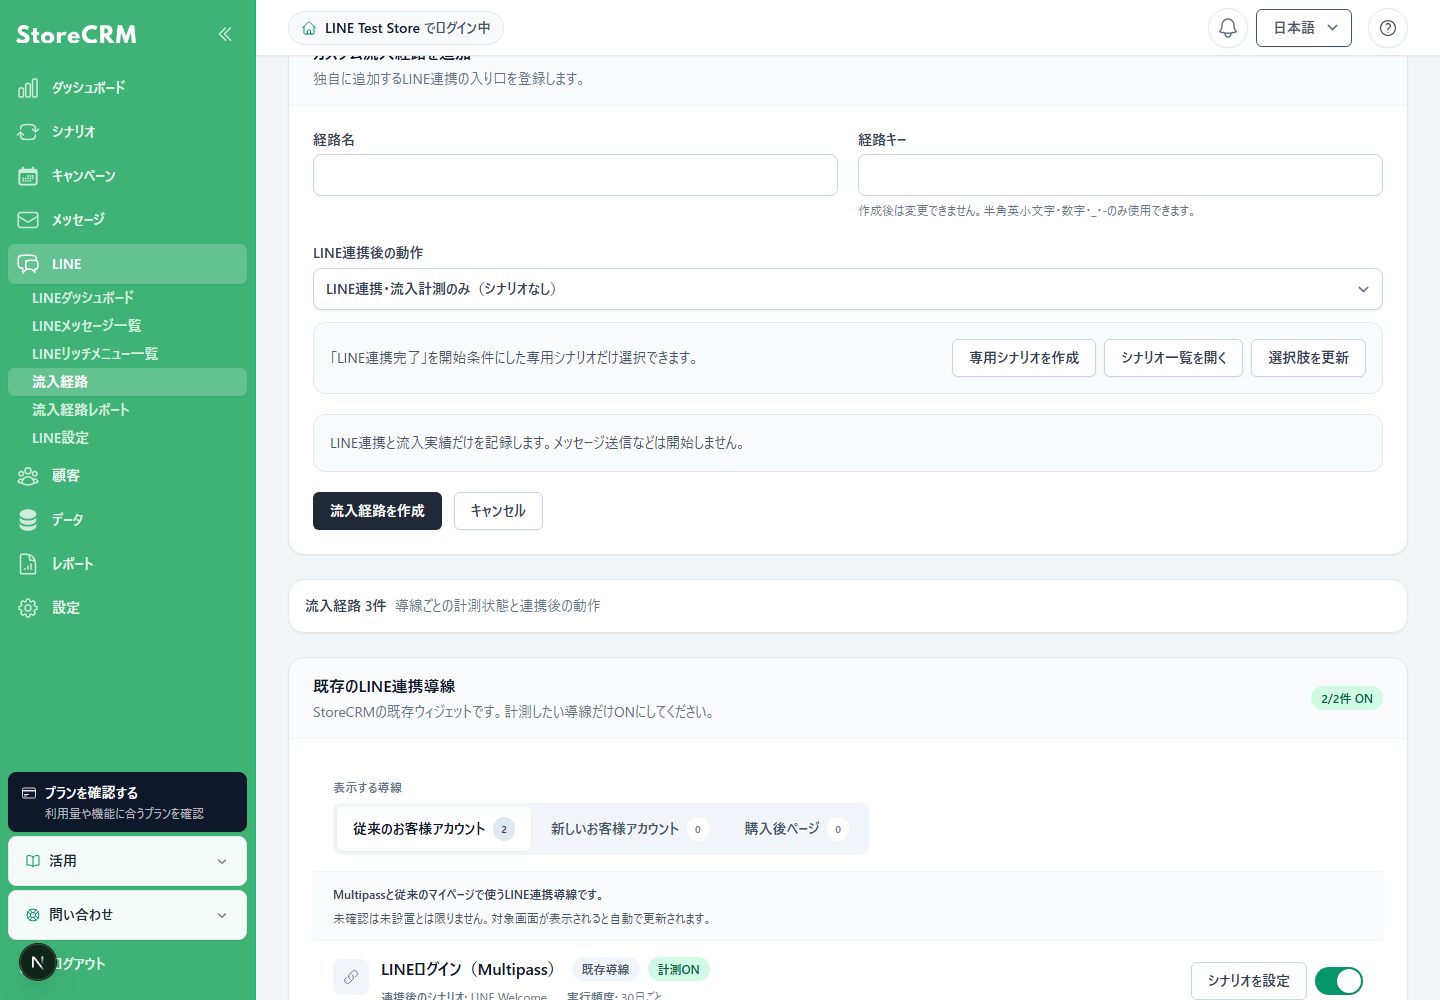Click the message envelope icon

coord(28,220)
